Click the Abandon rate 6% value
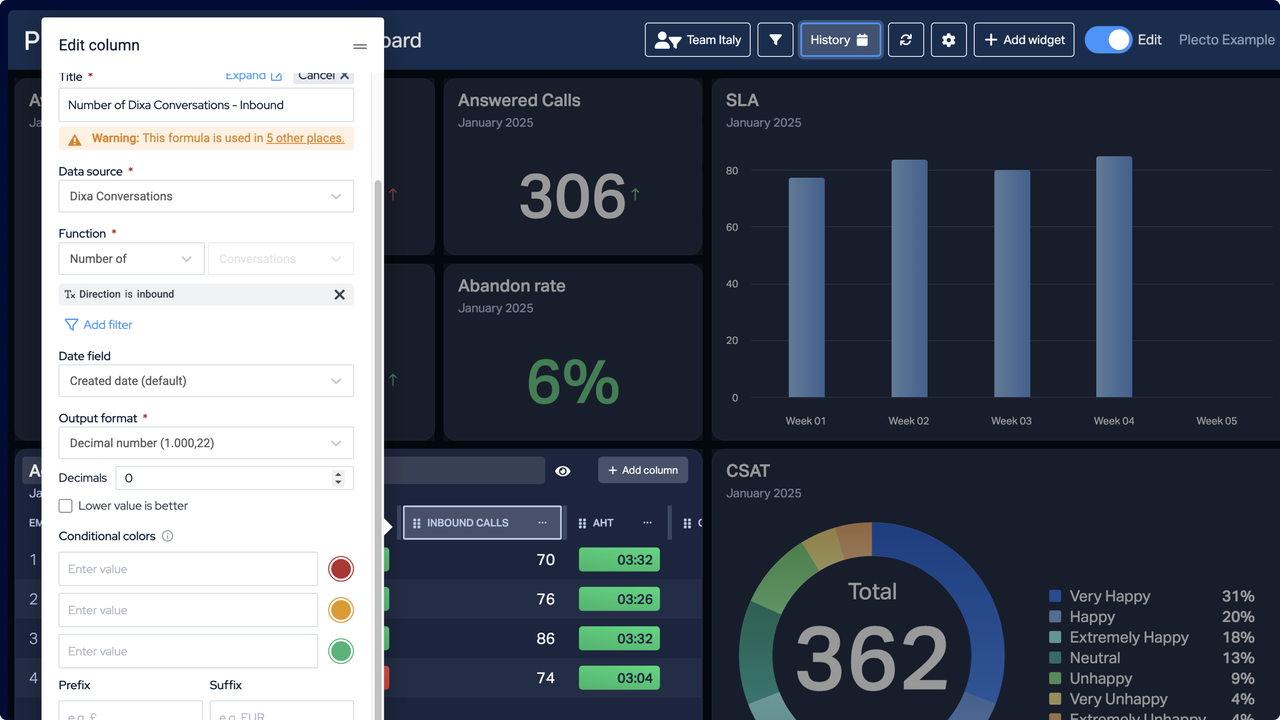This screenshot has height=720, width=1280. point(573,382)
